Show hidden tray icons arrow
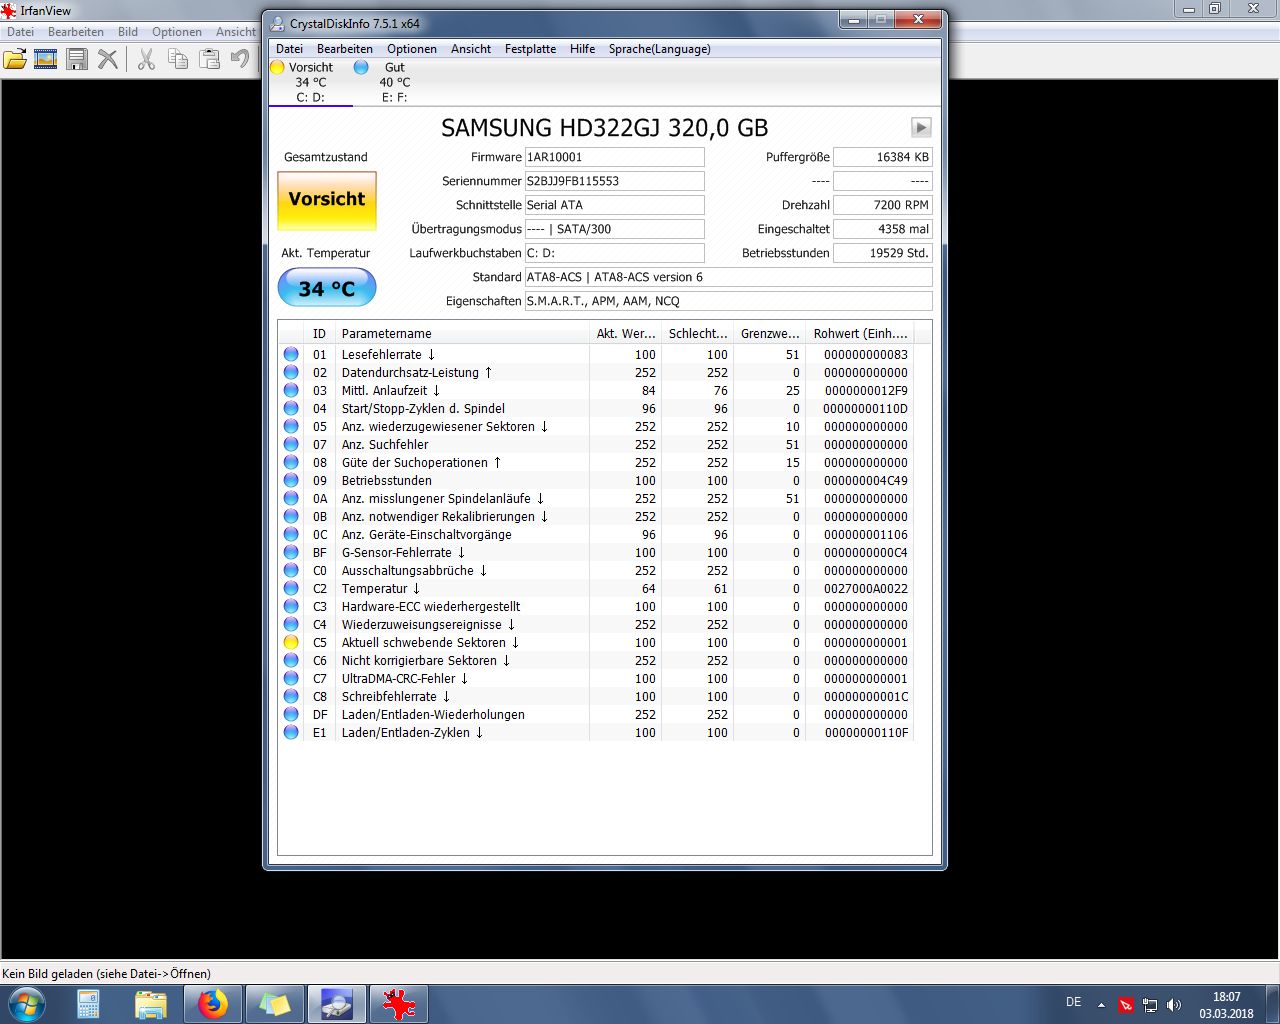1280x1024 pixels. point(1101,1005)
